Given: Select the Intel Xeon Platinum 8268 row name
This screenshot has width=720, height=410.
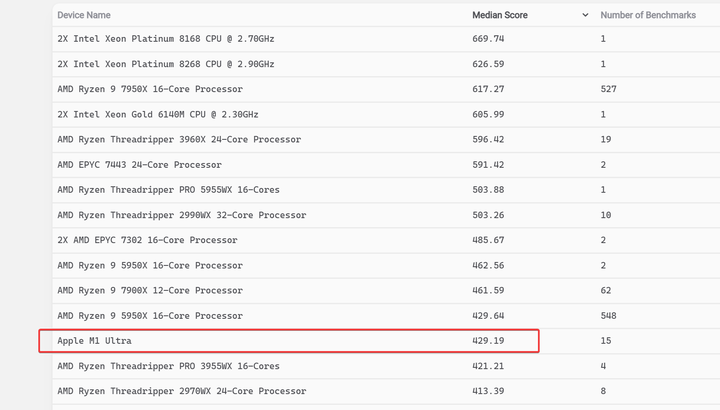Looking at the screenshot, I should pos(166,64).
